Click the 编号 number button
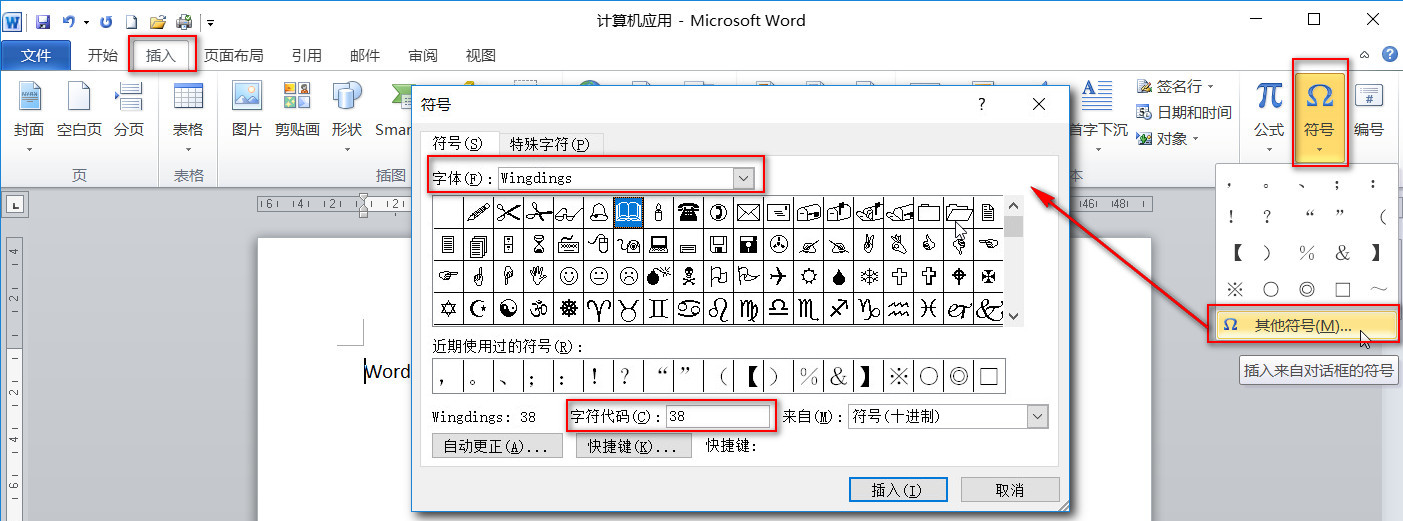Screen dimensions: 1403x521 (x=1369, y=111)
